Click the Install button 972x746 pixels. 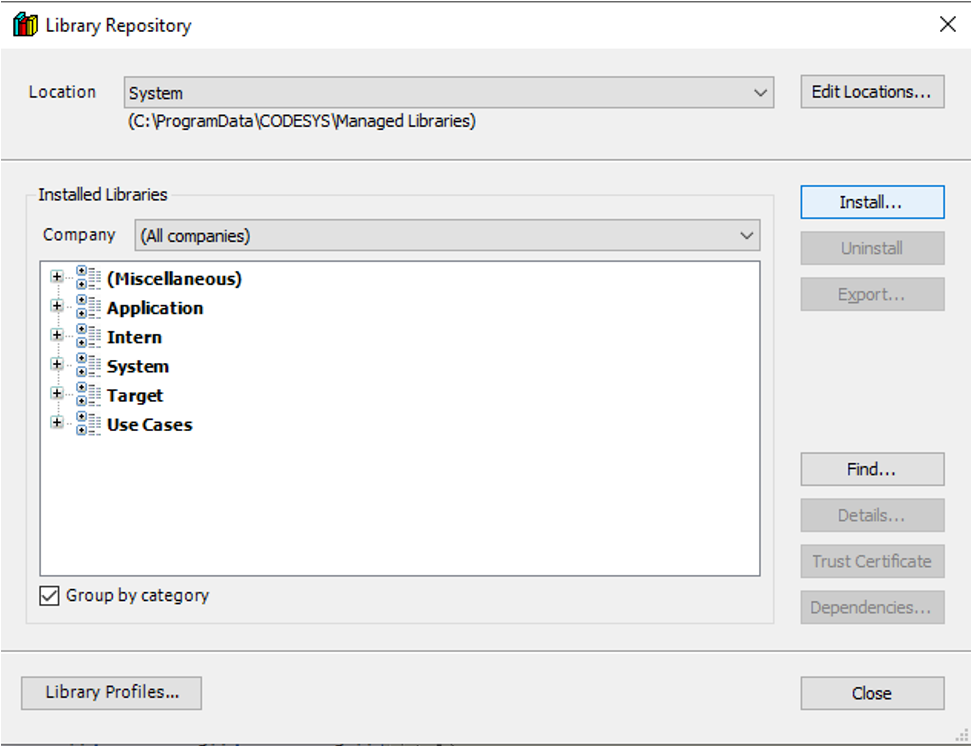coord(872,202)
